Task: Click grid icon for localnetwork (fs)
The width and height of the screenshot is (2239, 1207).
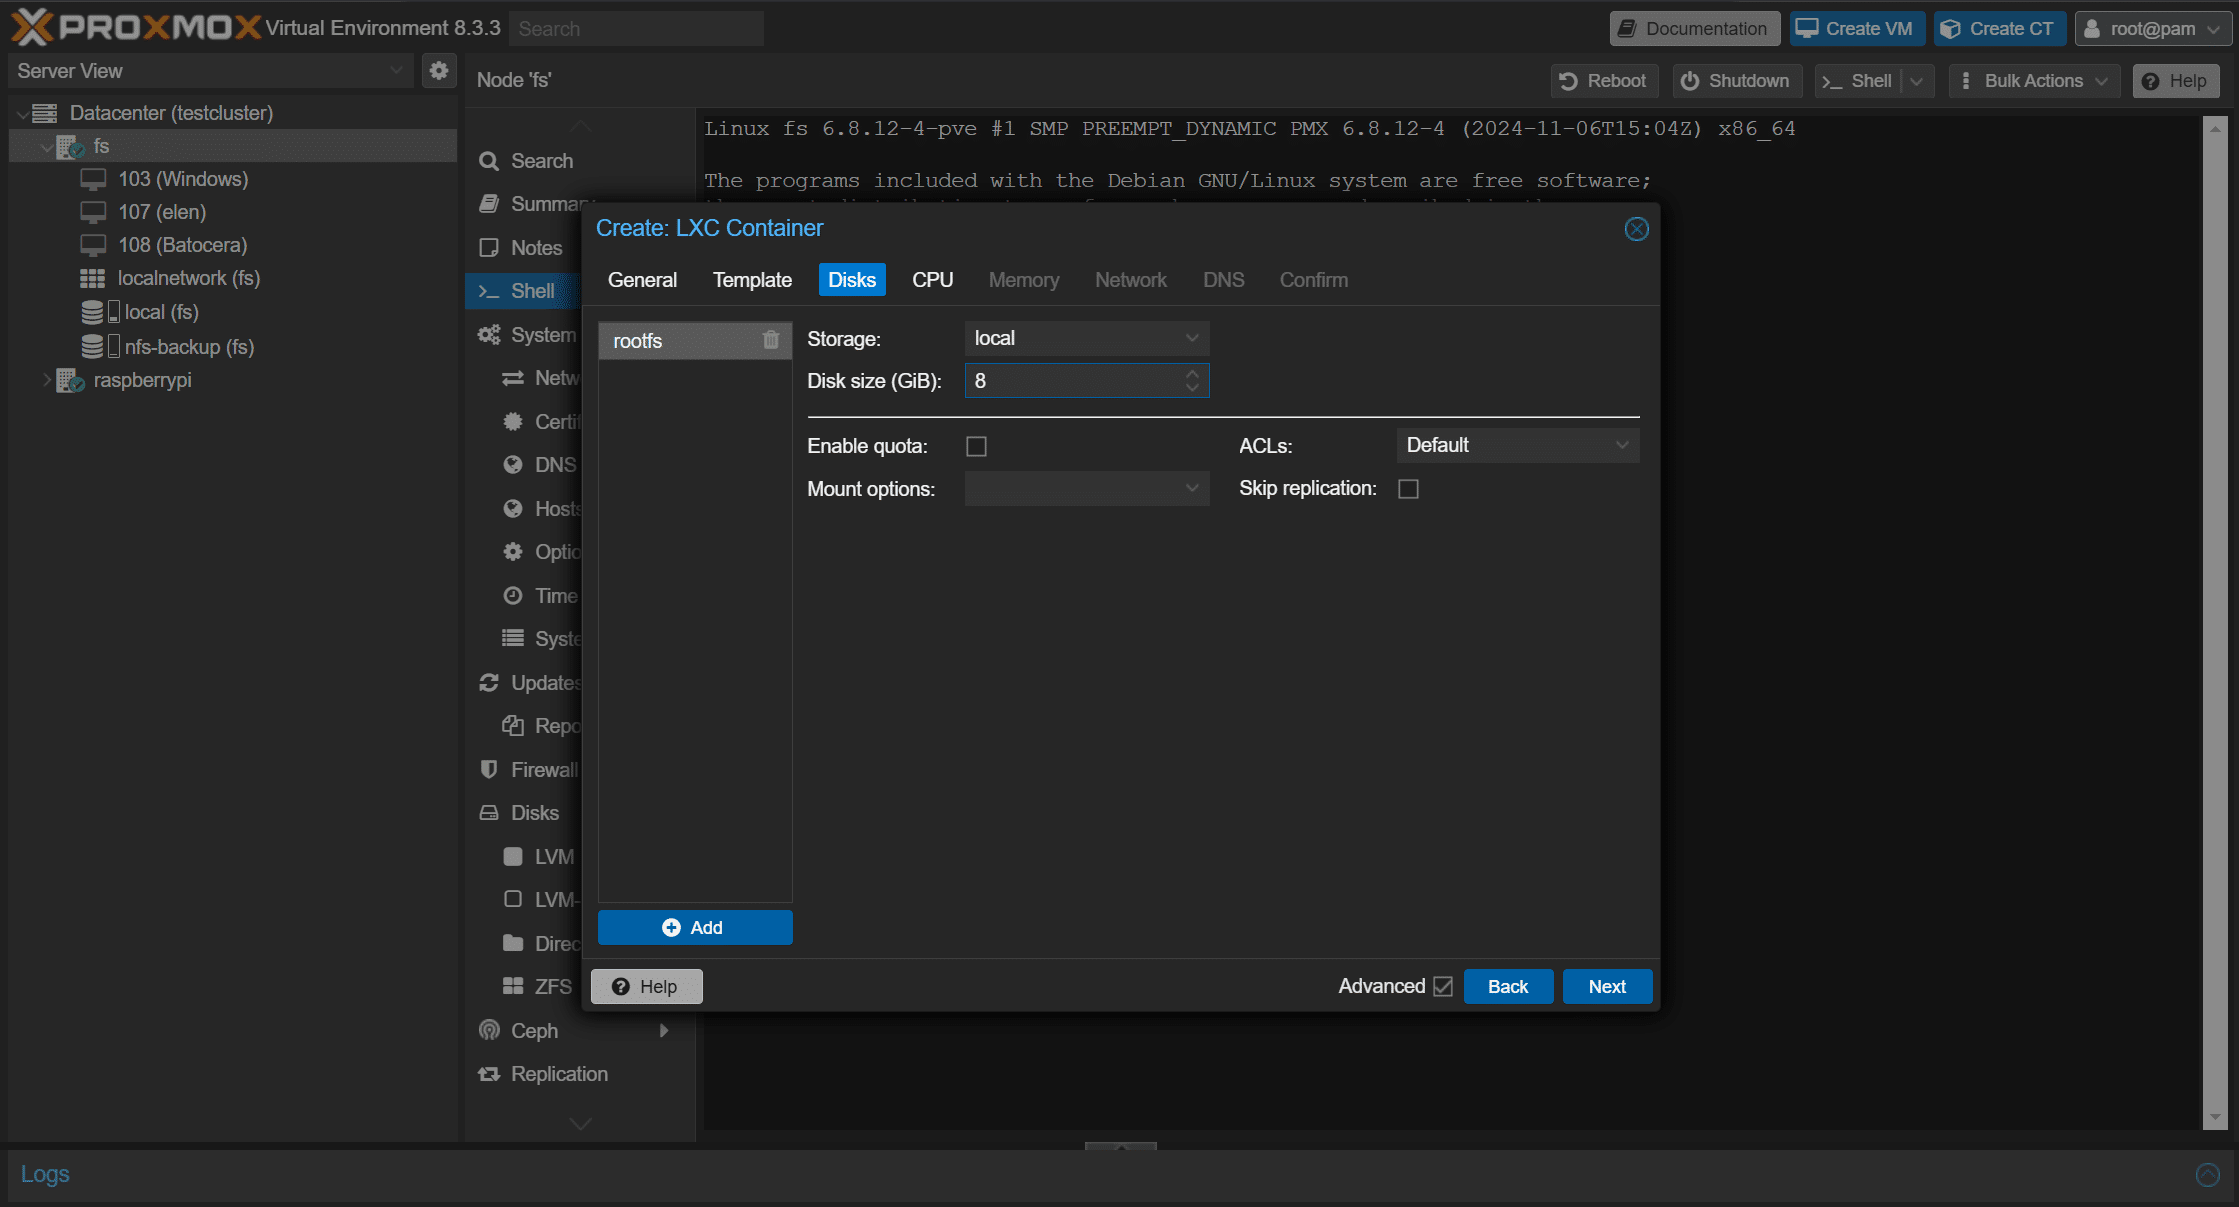Action: (x=93, y=278)
